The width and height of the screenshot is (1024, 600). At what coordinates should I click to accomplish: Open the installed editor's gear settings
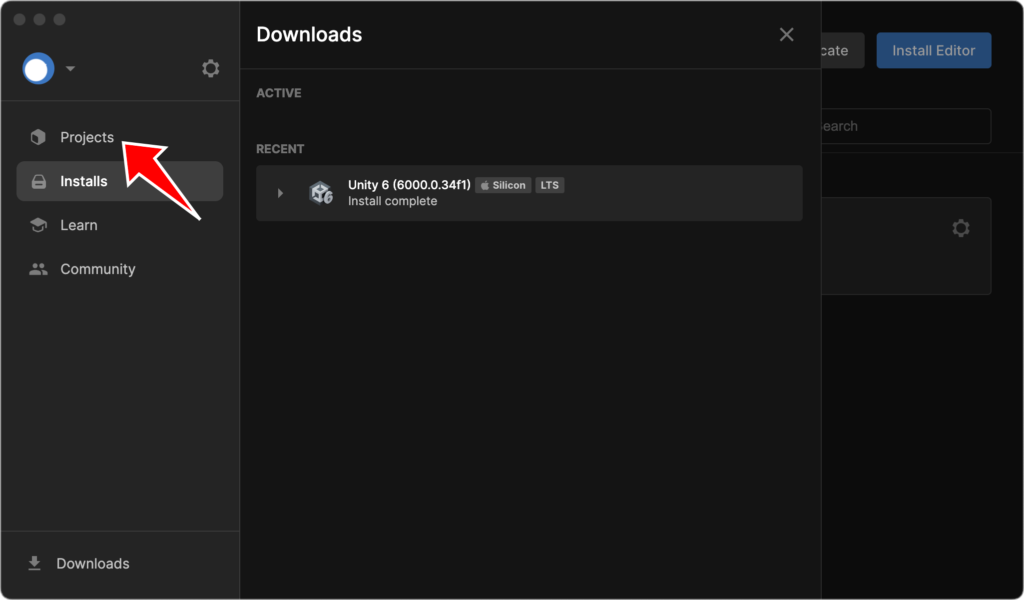[x=961, y=228]
